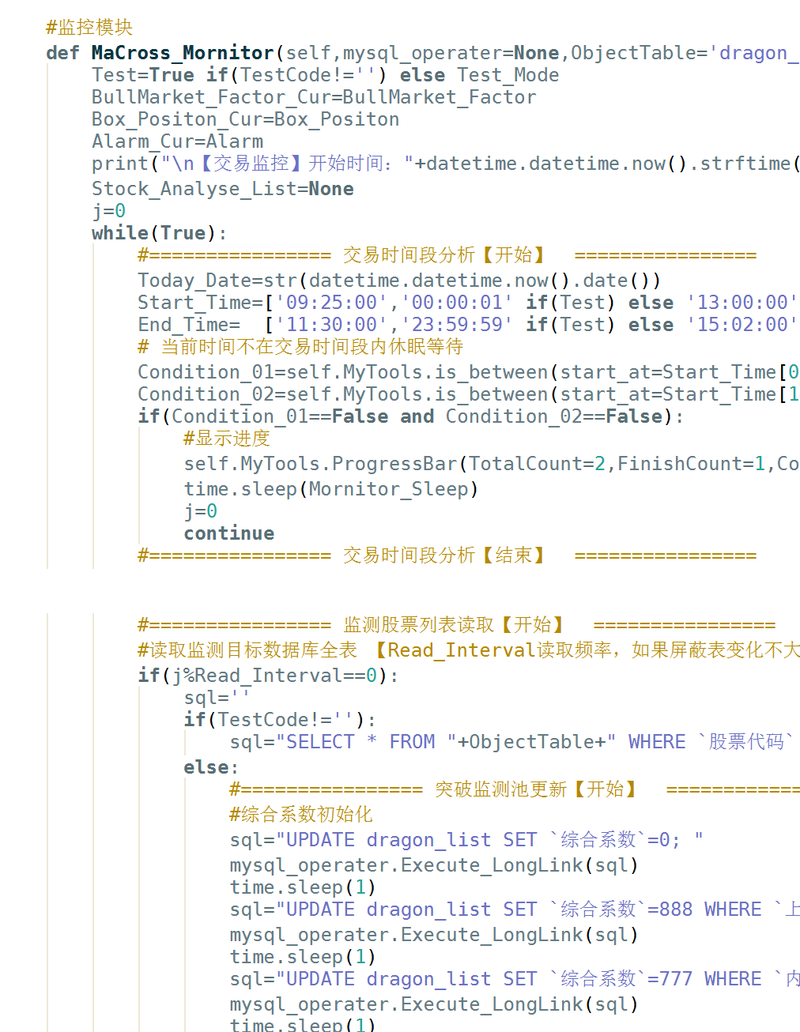Click the empty-string assignment line sql=''
The height and width of the screenshot is (1032, 800).
pos(217,698)
